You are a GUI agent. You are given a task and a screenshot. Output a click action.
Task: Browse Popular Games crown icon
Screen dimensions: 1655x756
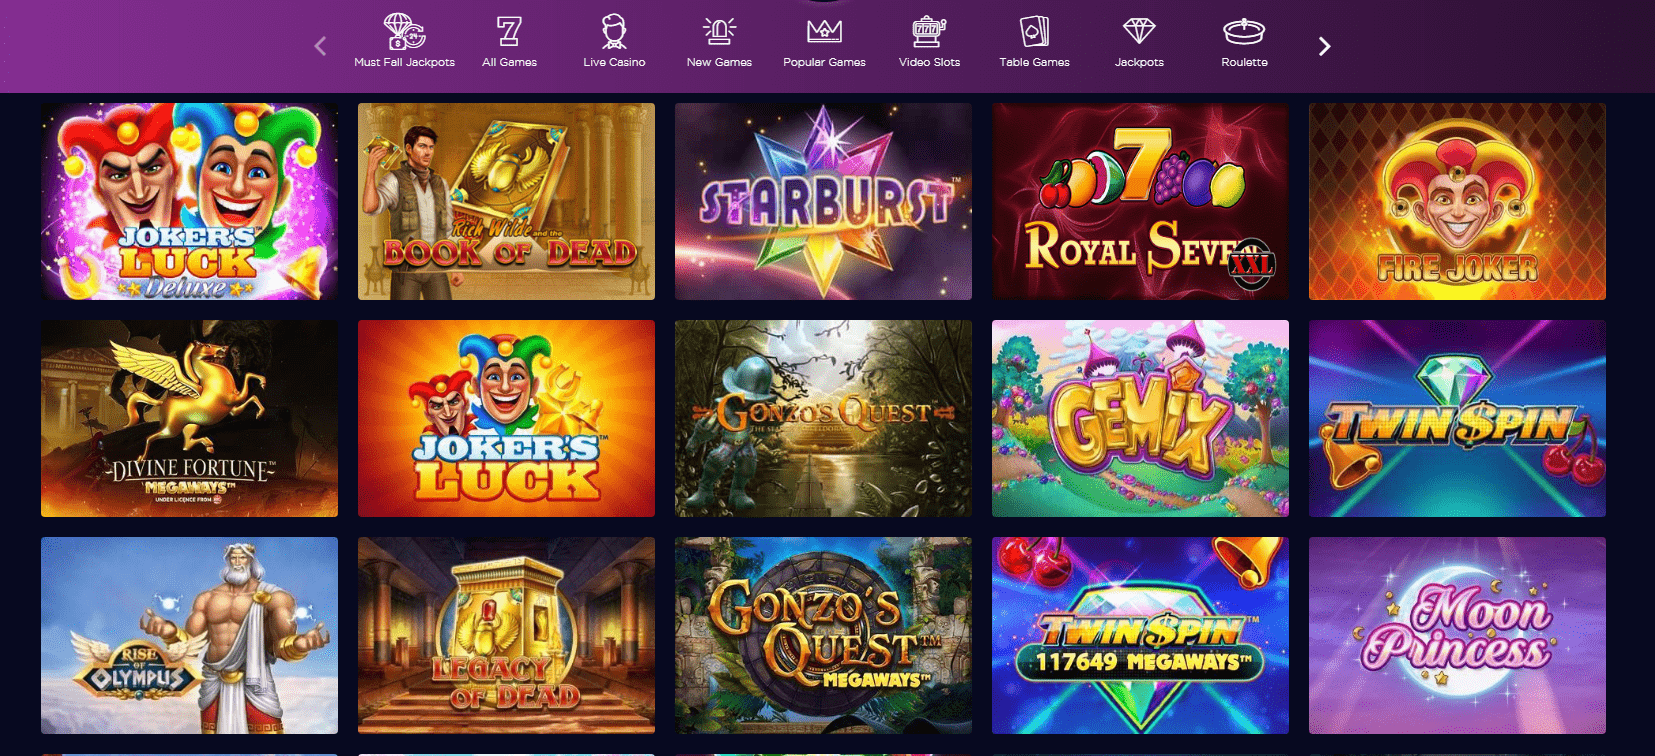(x=824, y=32)
